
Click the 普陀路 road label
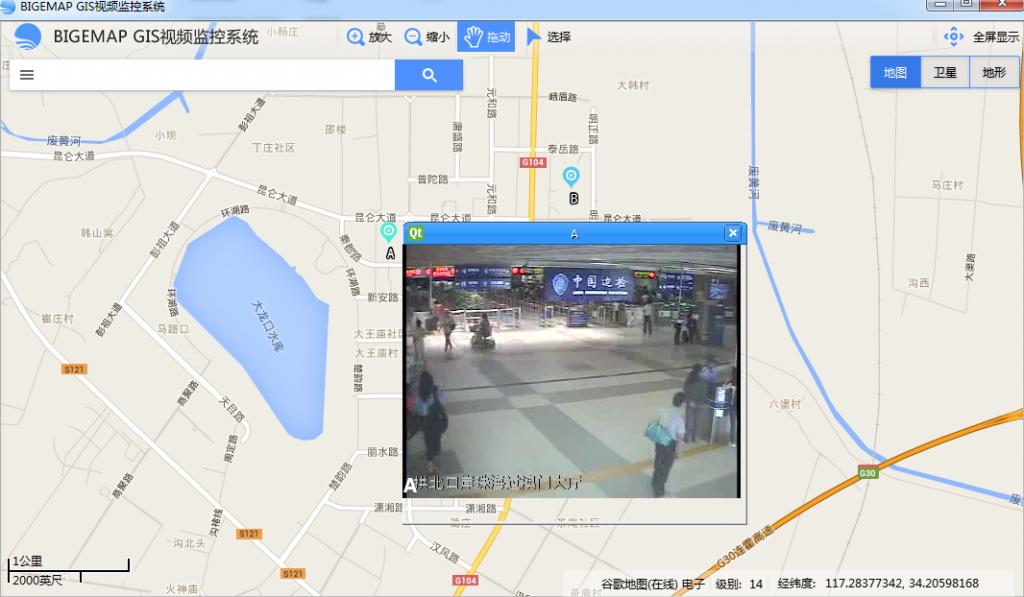tap(432, 179)
